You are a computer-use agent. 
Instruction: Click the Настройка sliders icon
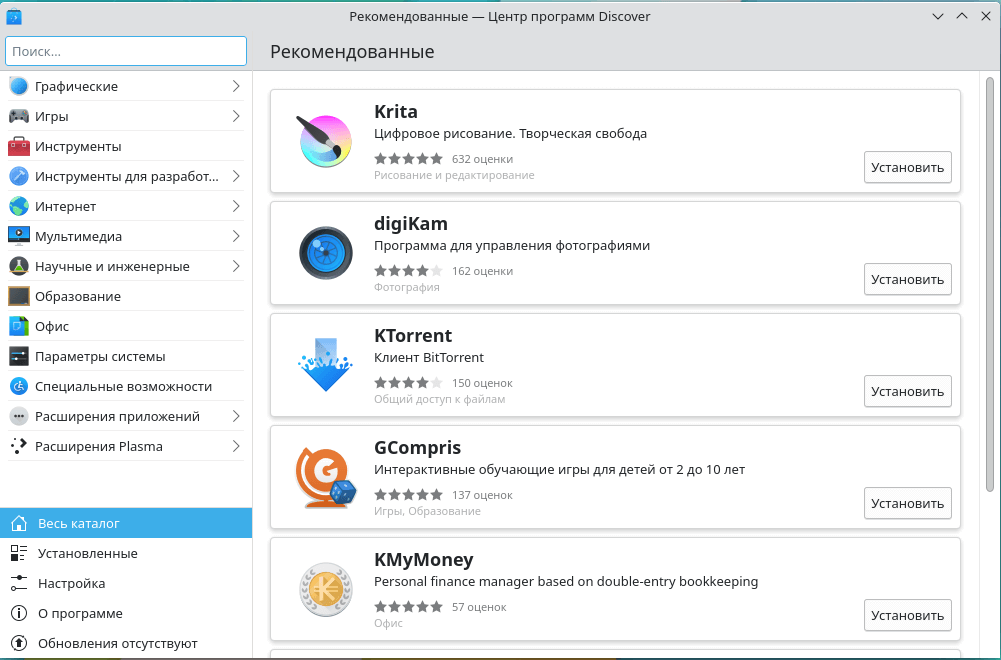19,583
